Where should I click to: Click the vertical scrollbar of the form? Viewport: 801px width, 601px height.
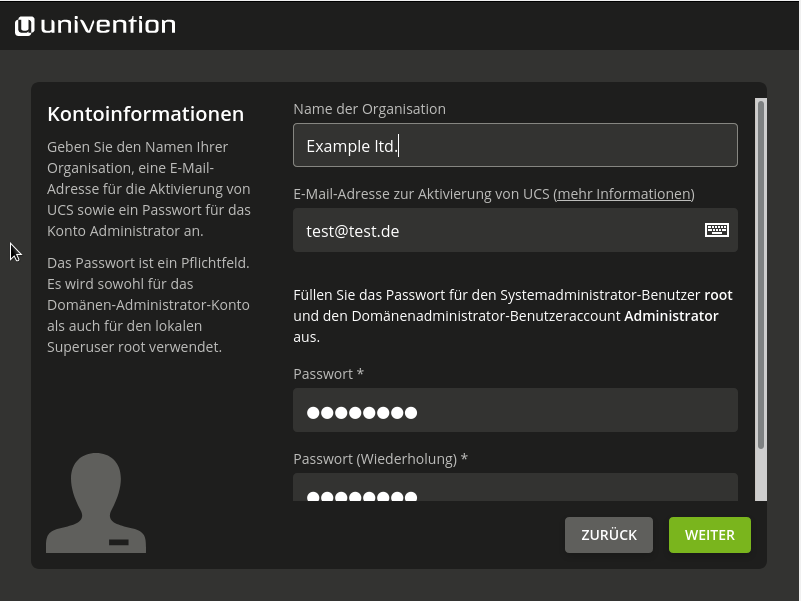(761, 299)
